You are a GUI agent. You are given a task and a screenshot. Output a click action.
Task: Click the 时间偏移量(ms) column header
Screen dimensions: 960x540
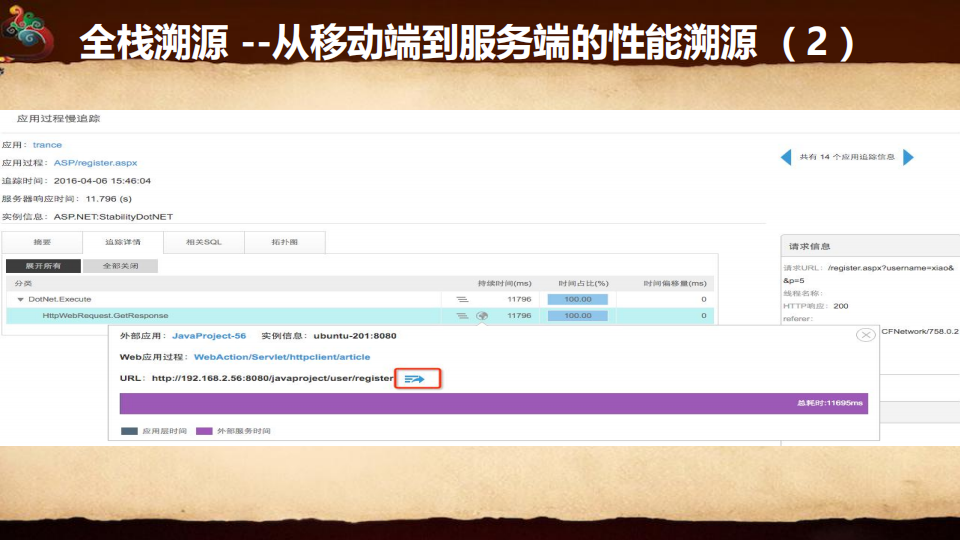coord(675,283)
